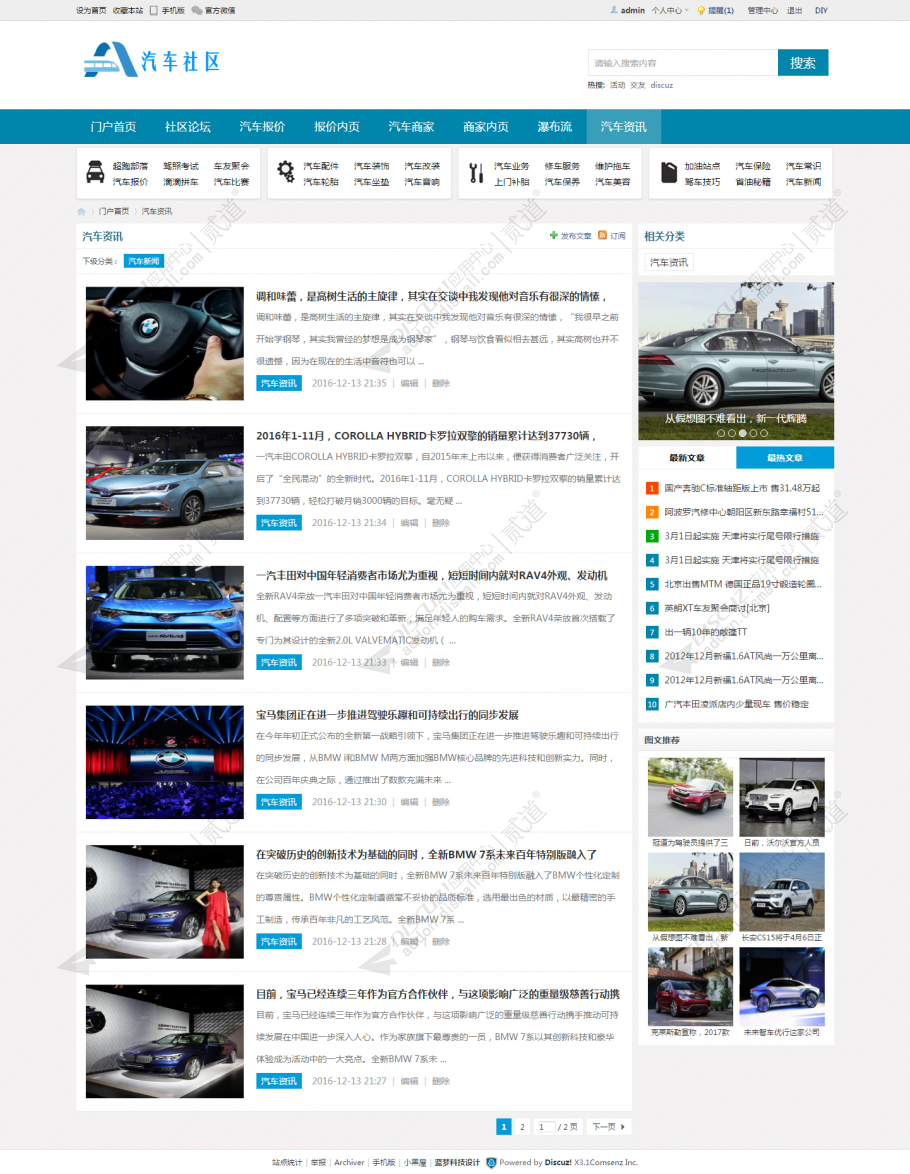Click the car icon beside 超跑部落
The width and height of the screenshot is (910, 1174).
(x=95, y=172)
